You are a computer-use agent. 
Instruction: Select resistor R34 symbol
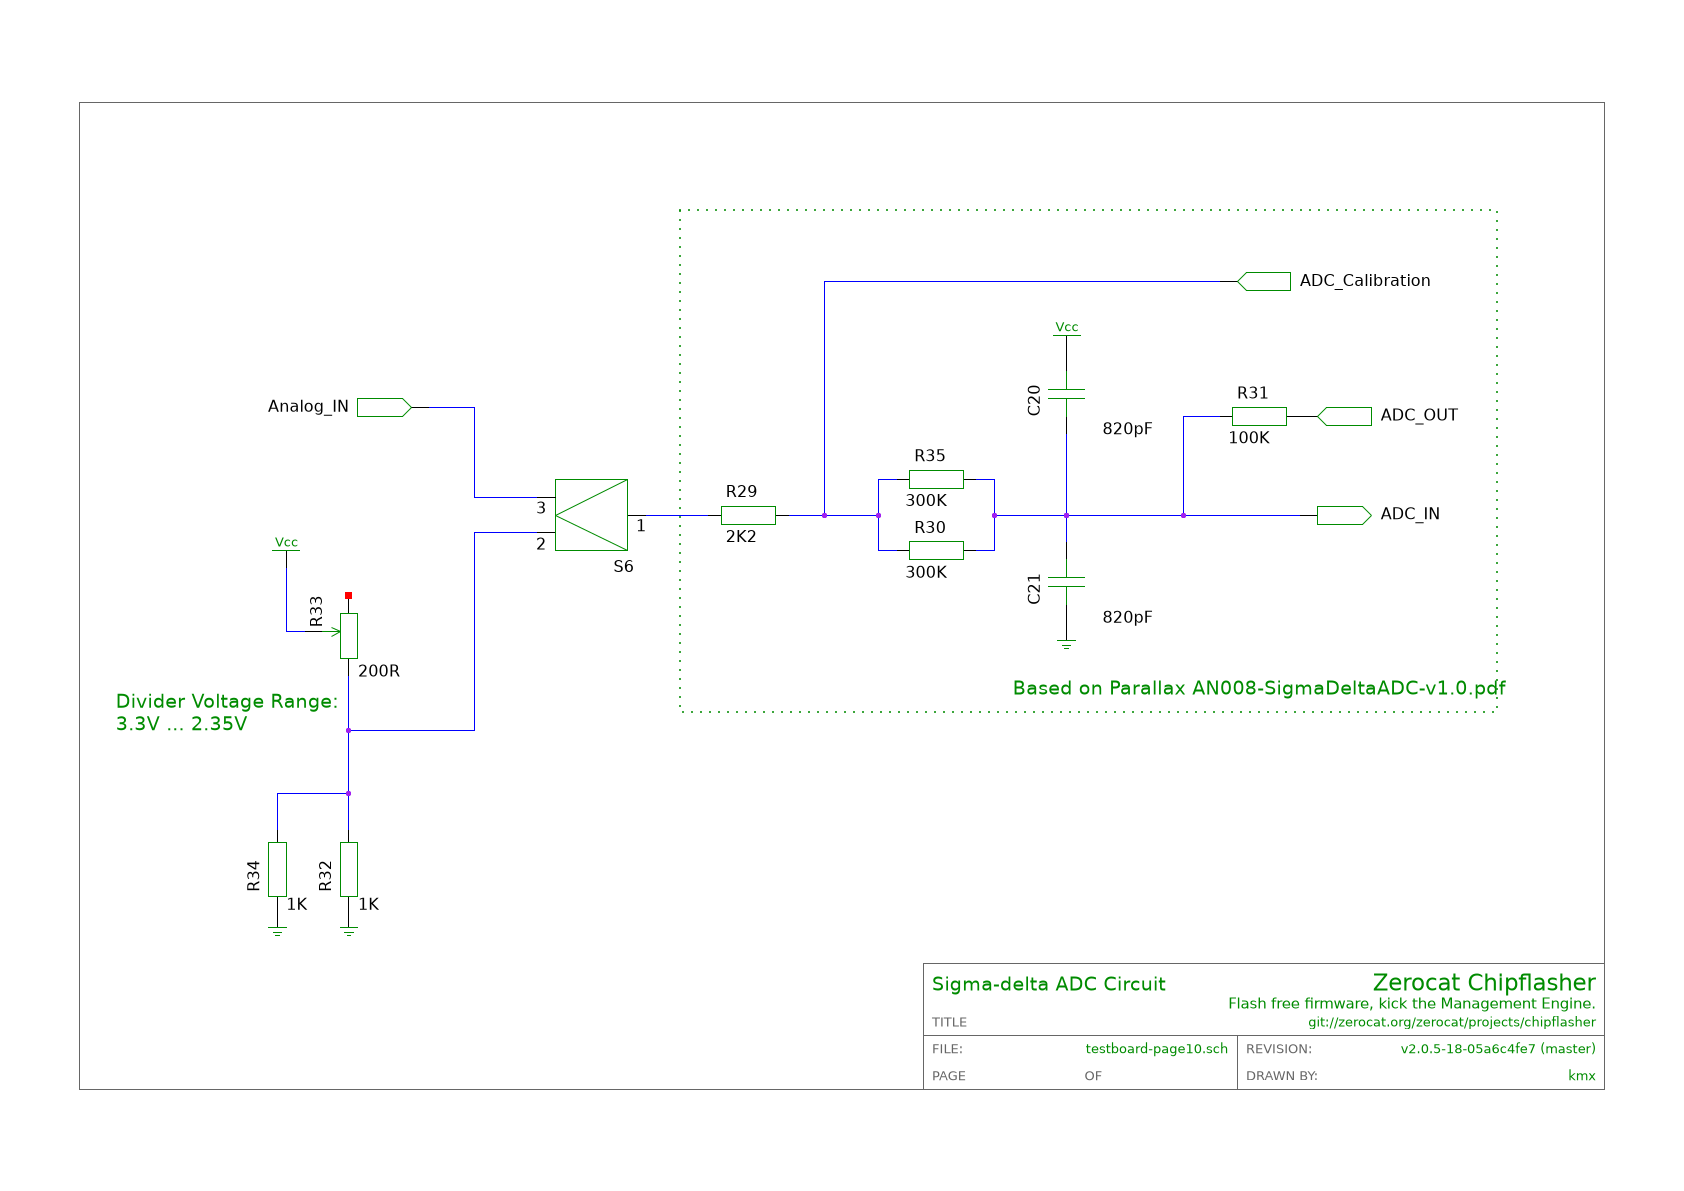(277, 869)
